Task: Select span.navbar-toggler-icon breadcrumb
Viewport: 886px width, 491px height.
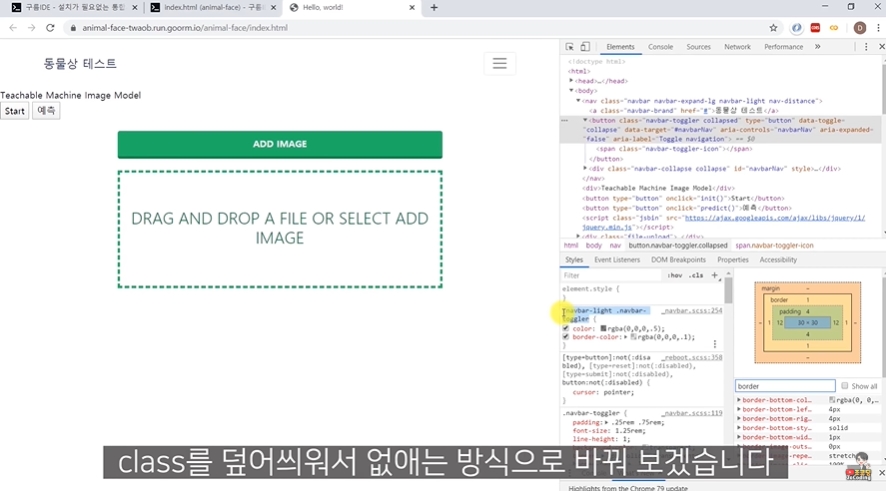Action: pyautogui.click(x=774, y=245)
